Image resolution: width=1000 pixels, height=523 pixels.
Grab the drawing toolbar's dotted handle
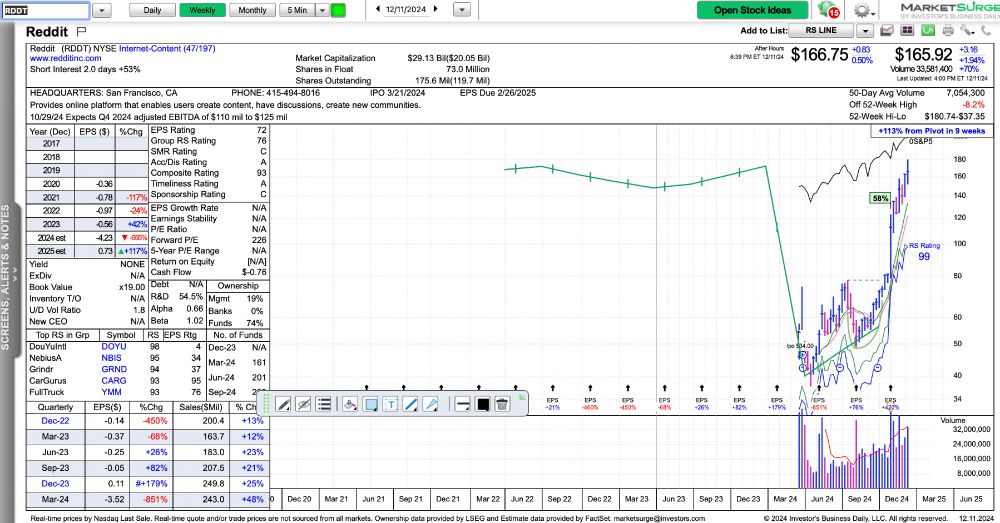267,404
